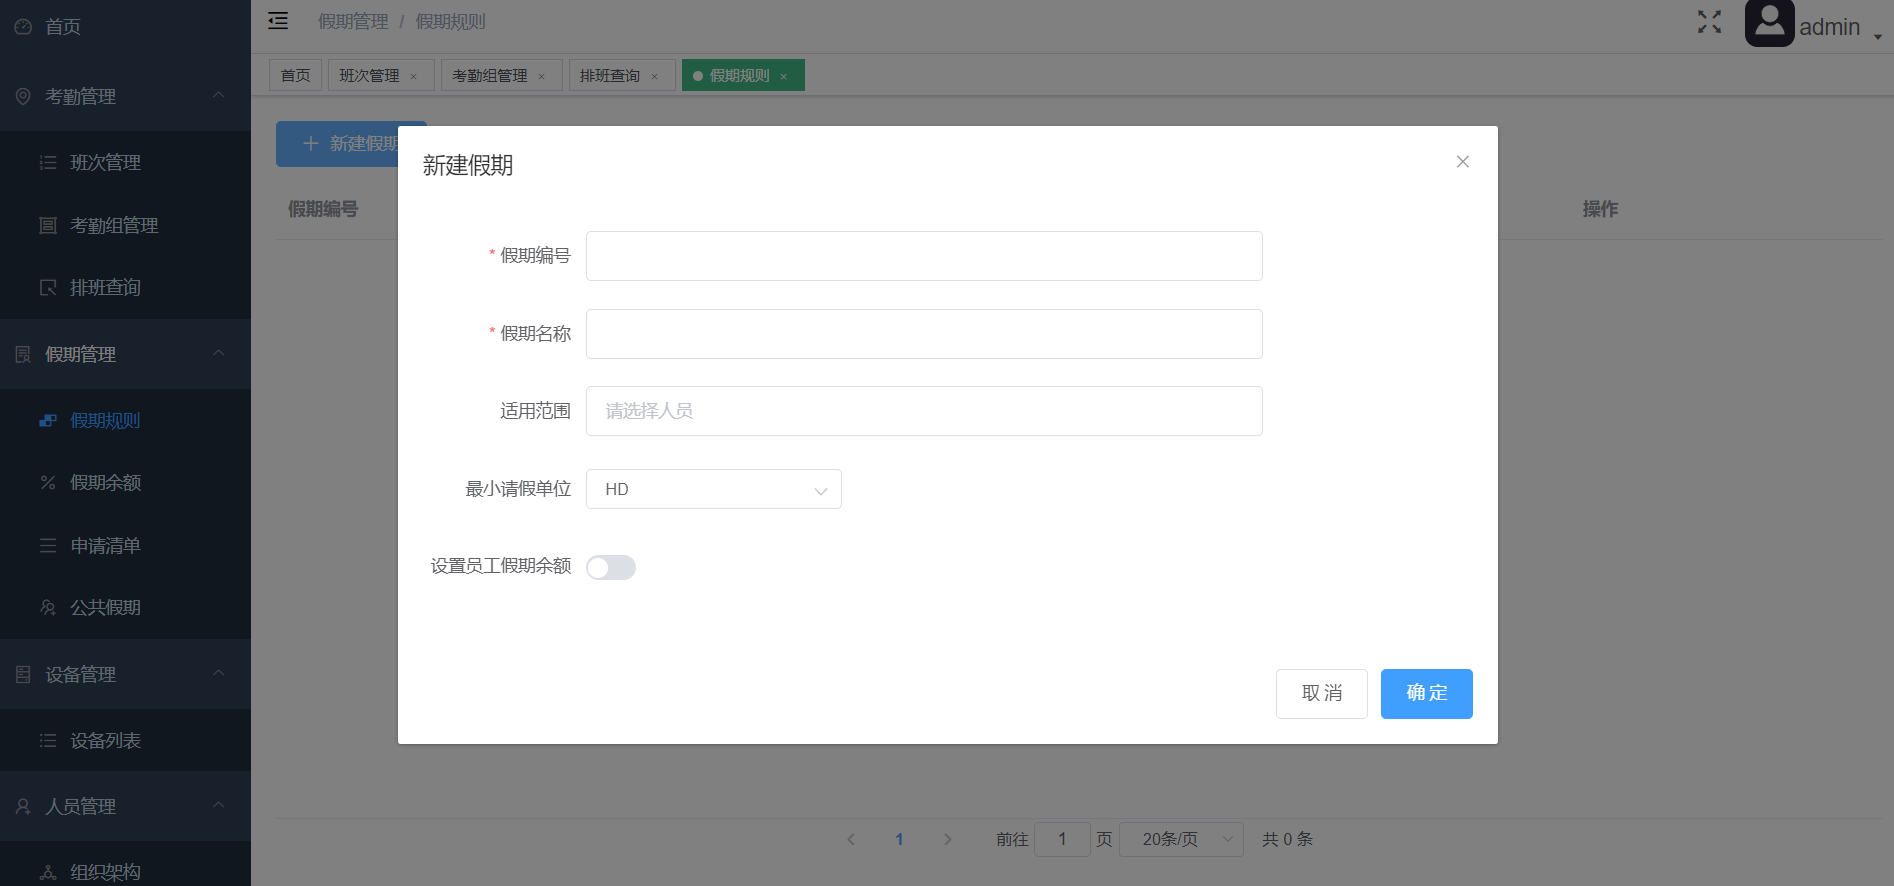Image resolution: width=1894 pixels, height=886 pixels.
Task: Focus the 假期名称 input field
Action: point(924,334)
